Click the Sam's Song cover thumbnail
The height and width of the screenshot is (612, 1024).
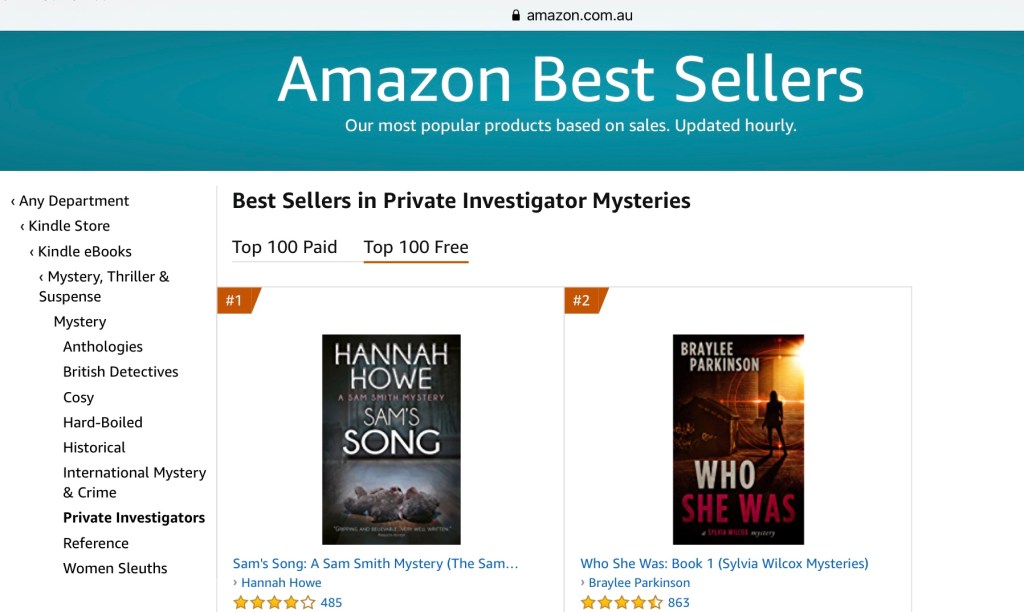(x=391, y=439)
